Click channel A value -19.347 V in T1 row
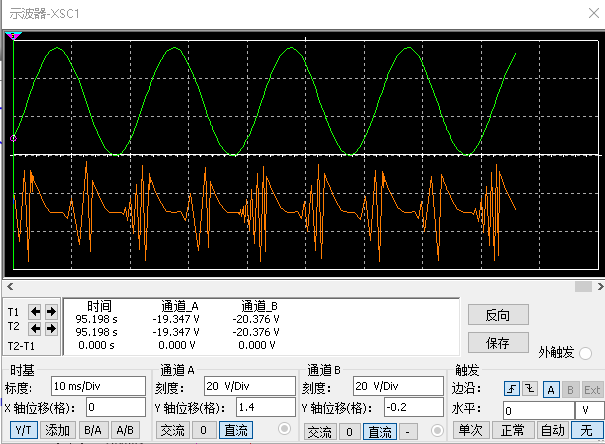This screenshot has height=444, width=605. coord(176,319)
